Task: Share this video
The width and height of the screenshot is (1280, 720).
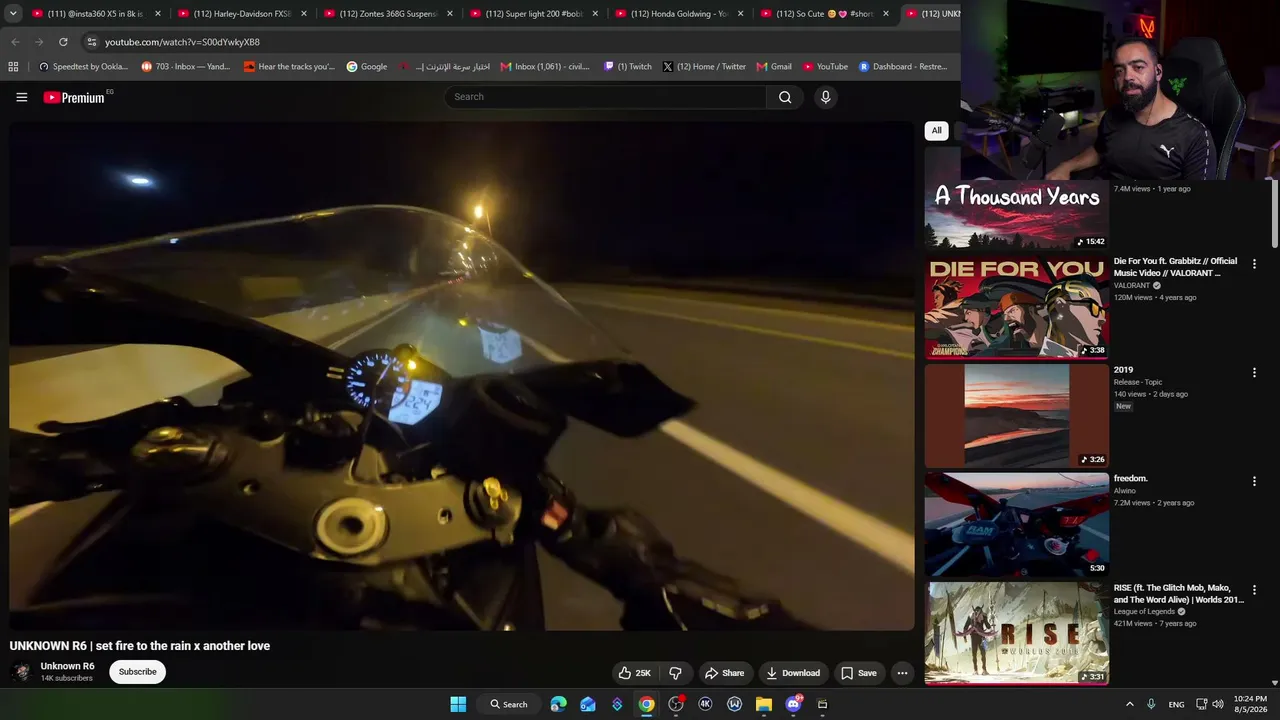Action: [724, 673]
